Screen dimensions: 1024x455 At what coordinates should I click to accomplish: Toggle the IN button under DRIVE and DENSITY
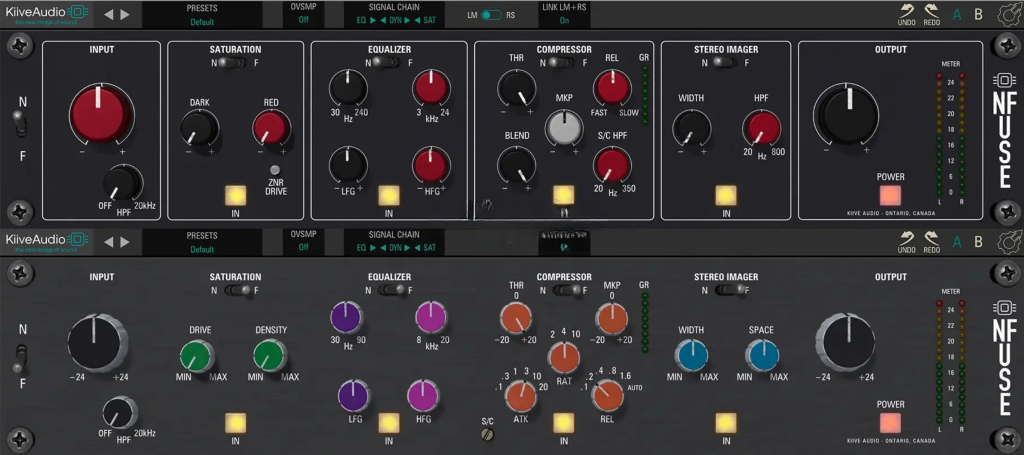tap(235, 423)
